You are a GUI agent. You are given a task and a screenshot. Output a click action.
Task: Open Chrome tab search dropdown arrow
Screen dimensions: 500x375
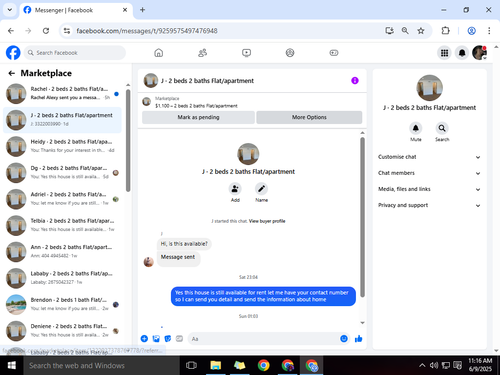click(10, 10)
